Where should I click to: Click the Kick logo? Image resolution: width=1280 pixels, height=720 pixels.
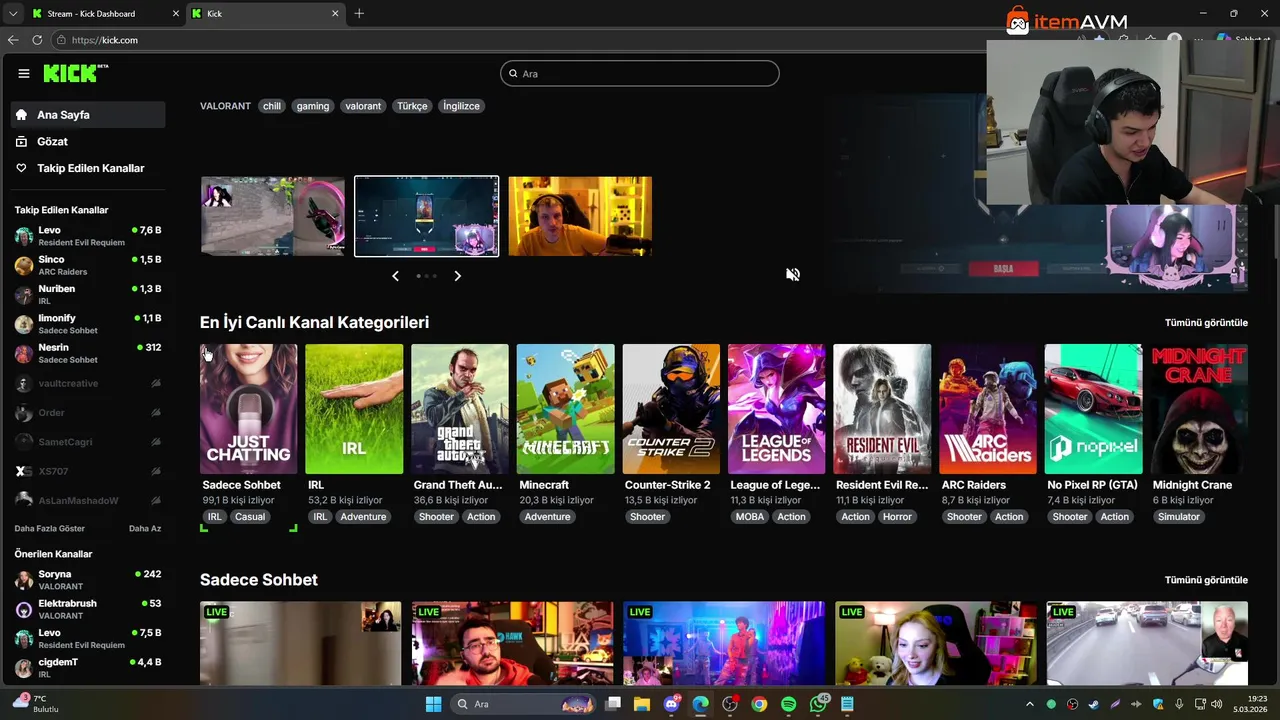pyautogui.click(x=76, y=73)
